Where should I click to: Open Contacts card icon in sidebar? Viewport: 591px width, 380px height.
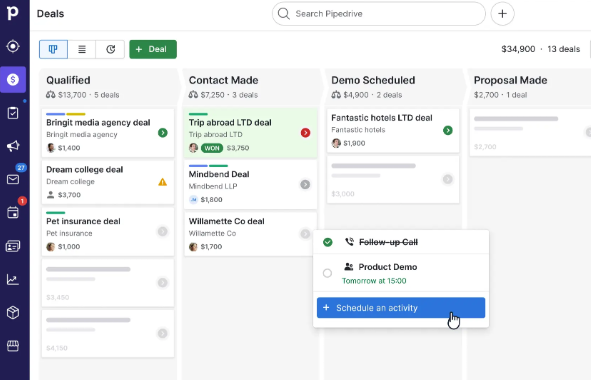tap(13, 246)
